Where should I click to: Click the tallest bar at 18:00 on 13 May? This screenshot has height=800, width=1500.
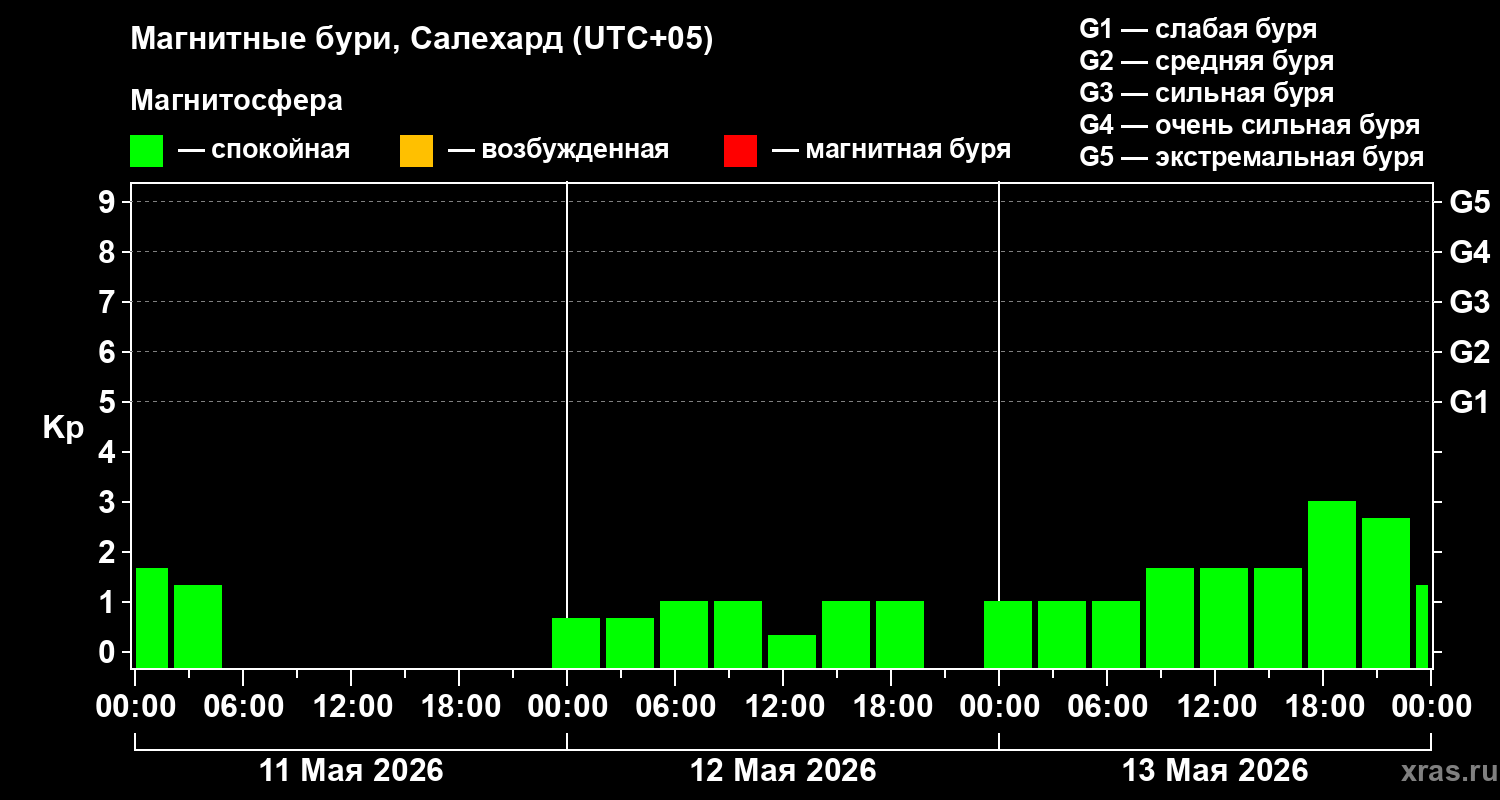[x=1332, y=584]
